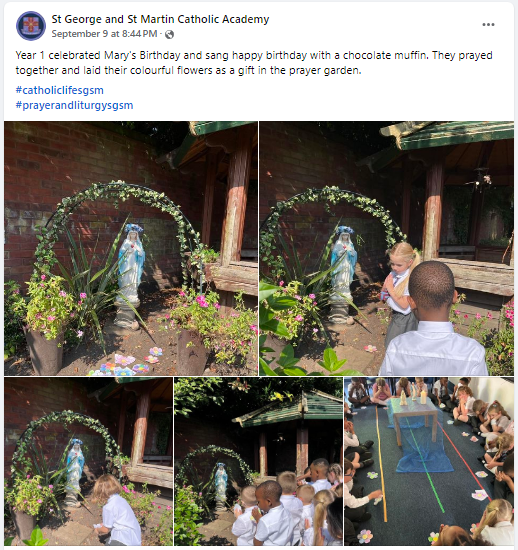
Task: Open St George and St Martin Catholic Academy page
Action: tap(160, 19)
